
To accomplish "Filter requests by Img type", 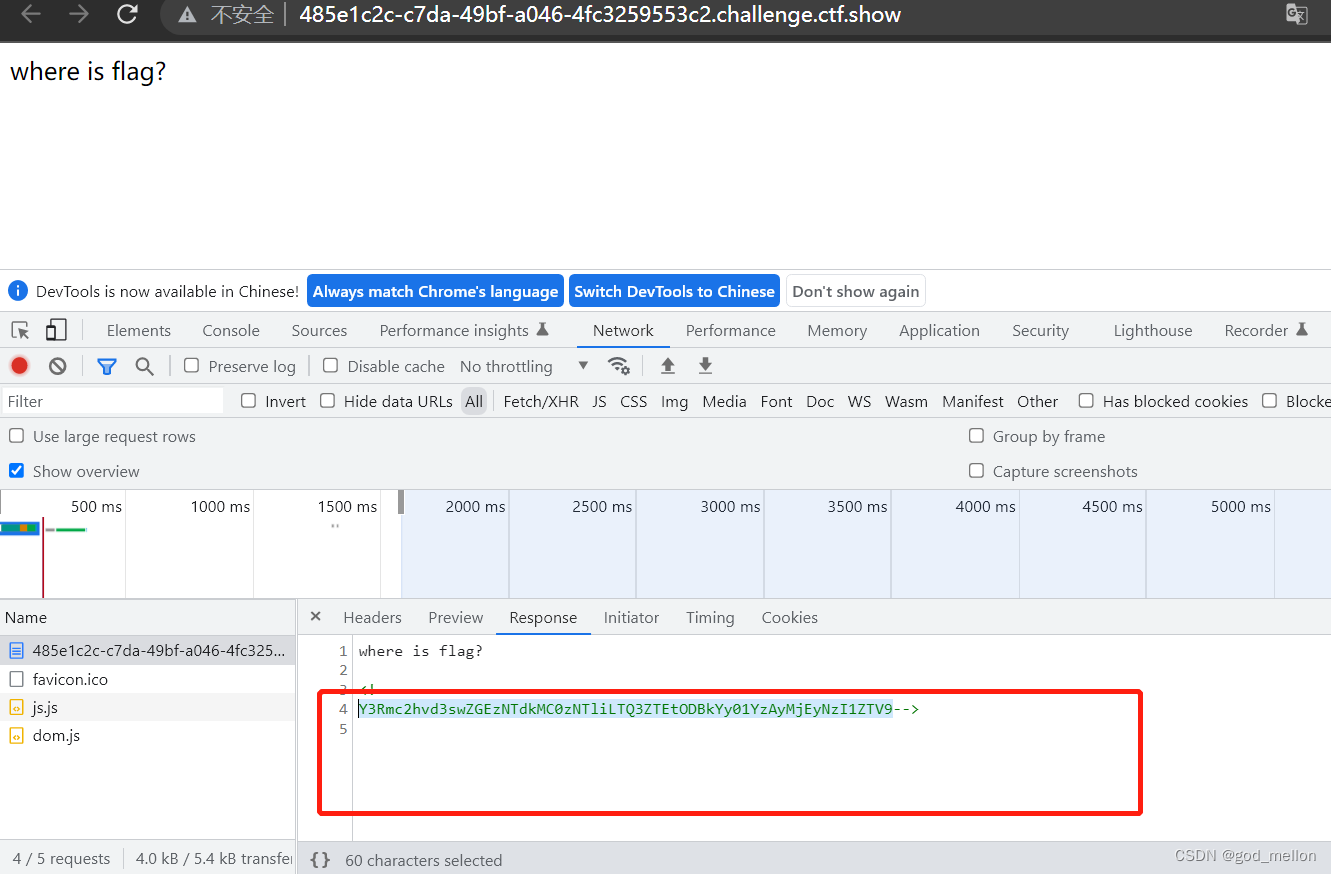I will (x=675, y=401).
